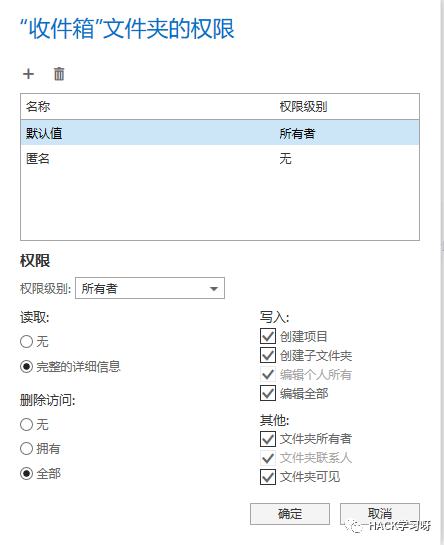This screenshot has width=444, height=545.
Task: Click the plus icon to add a user
Action: (x=29, y=74)
